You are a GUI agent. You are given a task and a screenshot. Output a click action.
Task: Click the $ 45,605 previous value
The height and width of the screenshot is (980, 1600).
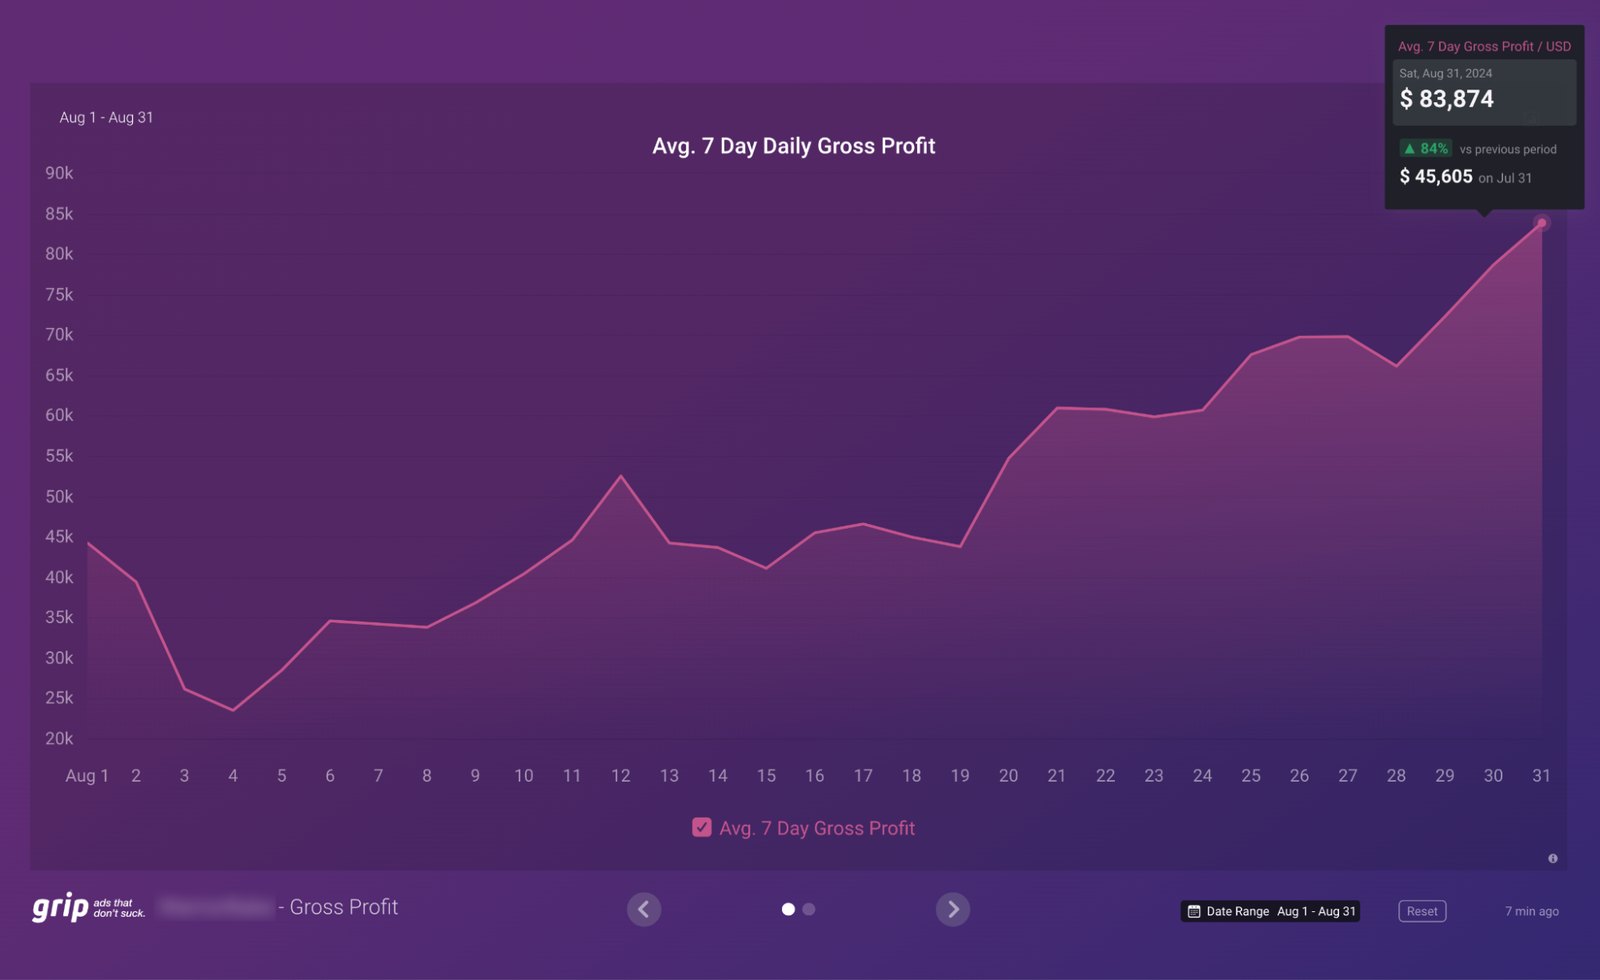[x=1436, y=176]
